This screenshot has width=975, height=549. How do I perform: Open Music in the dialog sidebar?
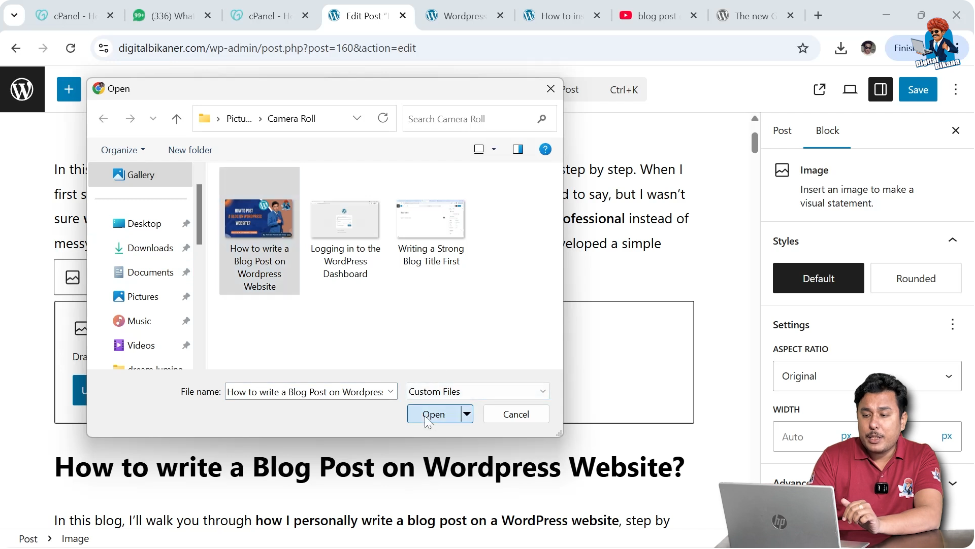tap(139, 321)
